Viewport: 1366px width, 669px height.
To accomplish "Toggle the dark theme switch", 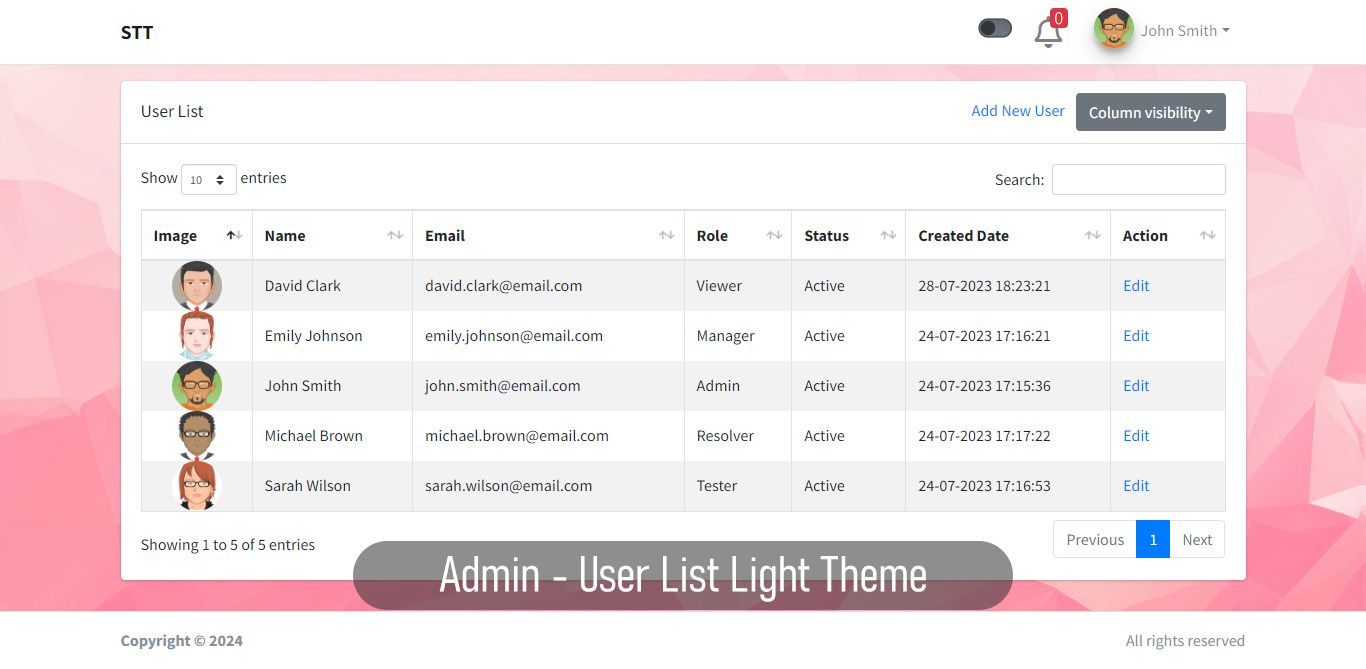I will click(995, 29).
